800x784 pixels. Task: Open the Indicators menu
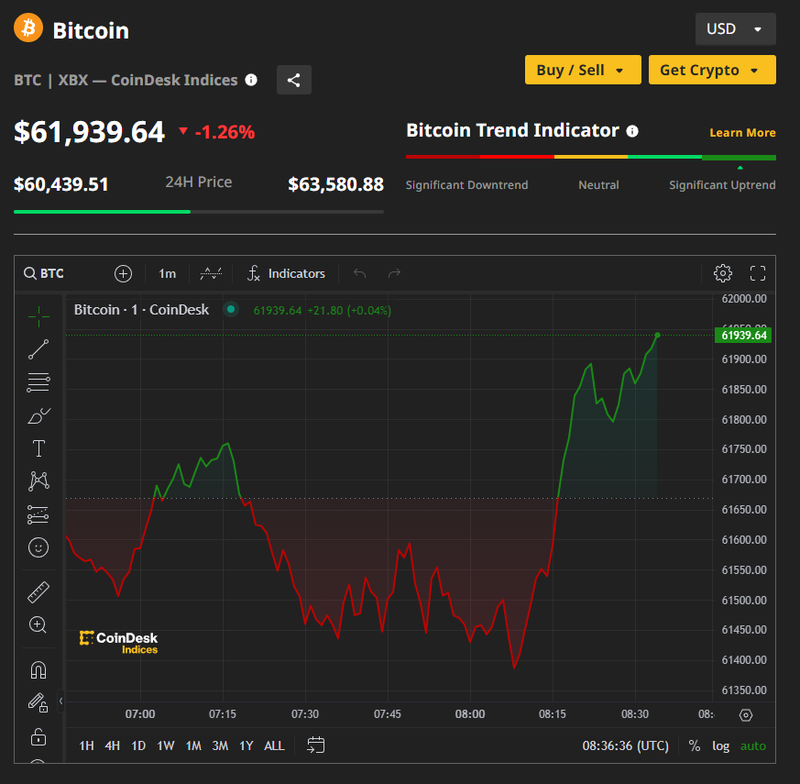287,273
